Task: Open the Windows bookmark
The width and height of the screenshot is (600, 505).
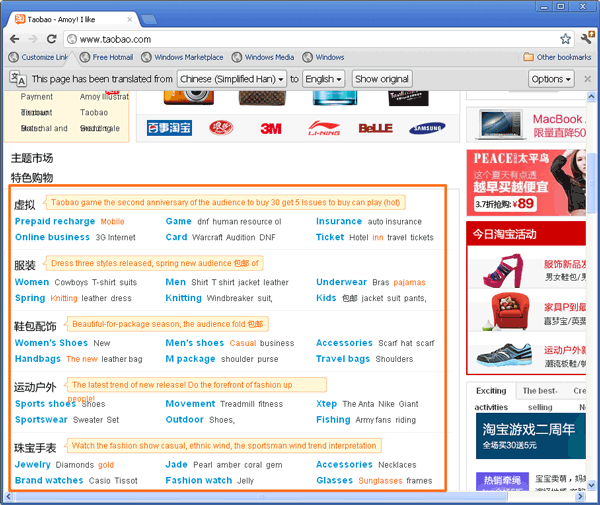Action: (323, 57)
